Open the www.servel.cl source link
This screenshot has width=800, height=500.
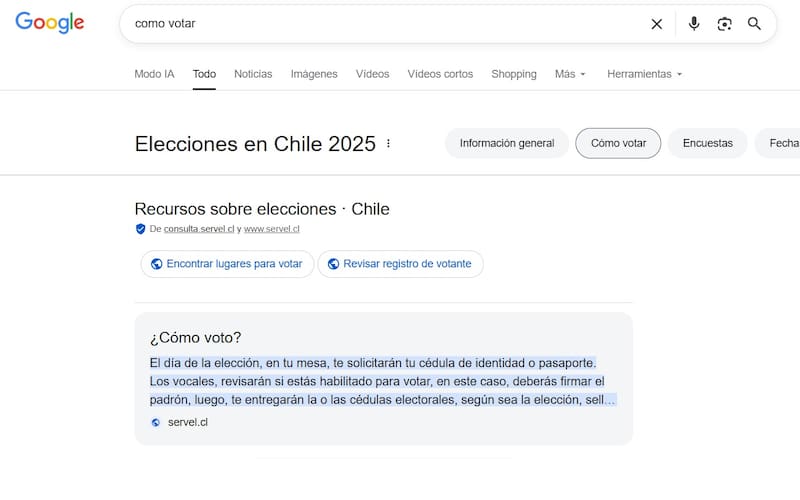pyautogui.click(x=272, y=229)
